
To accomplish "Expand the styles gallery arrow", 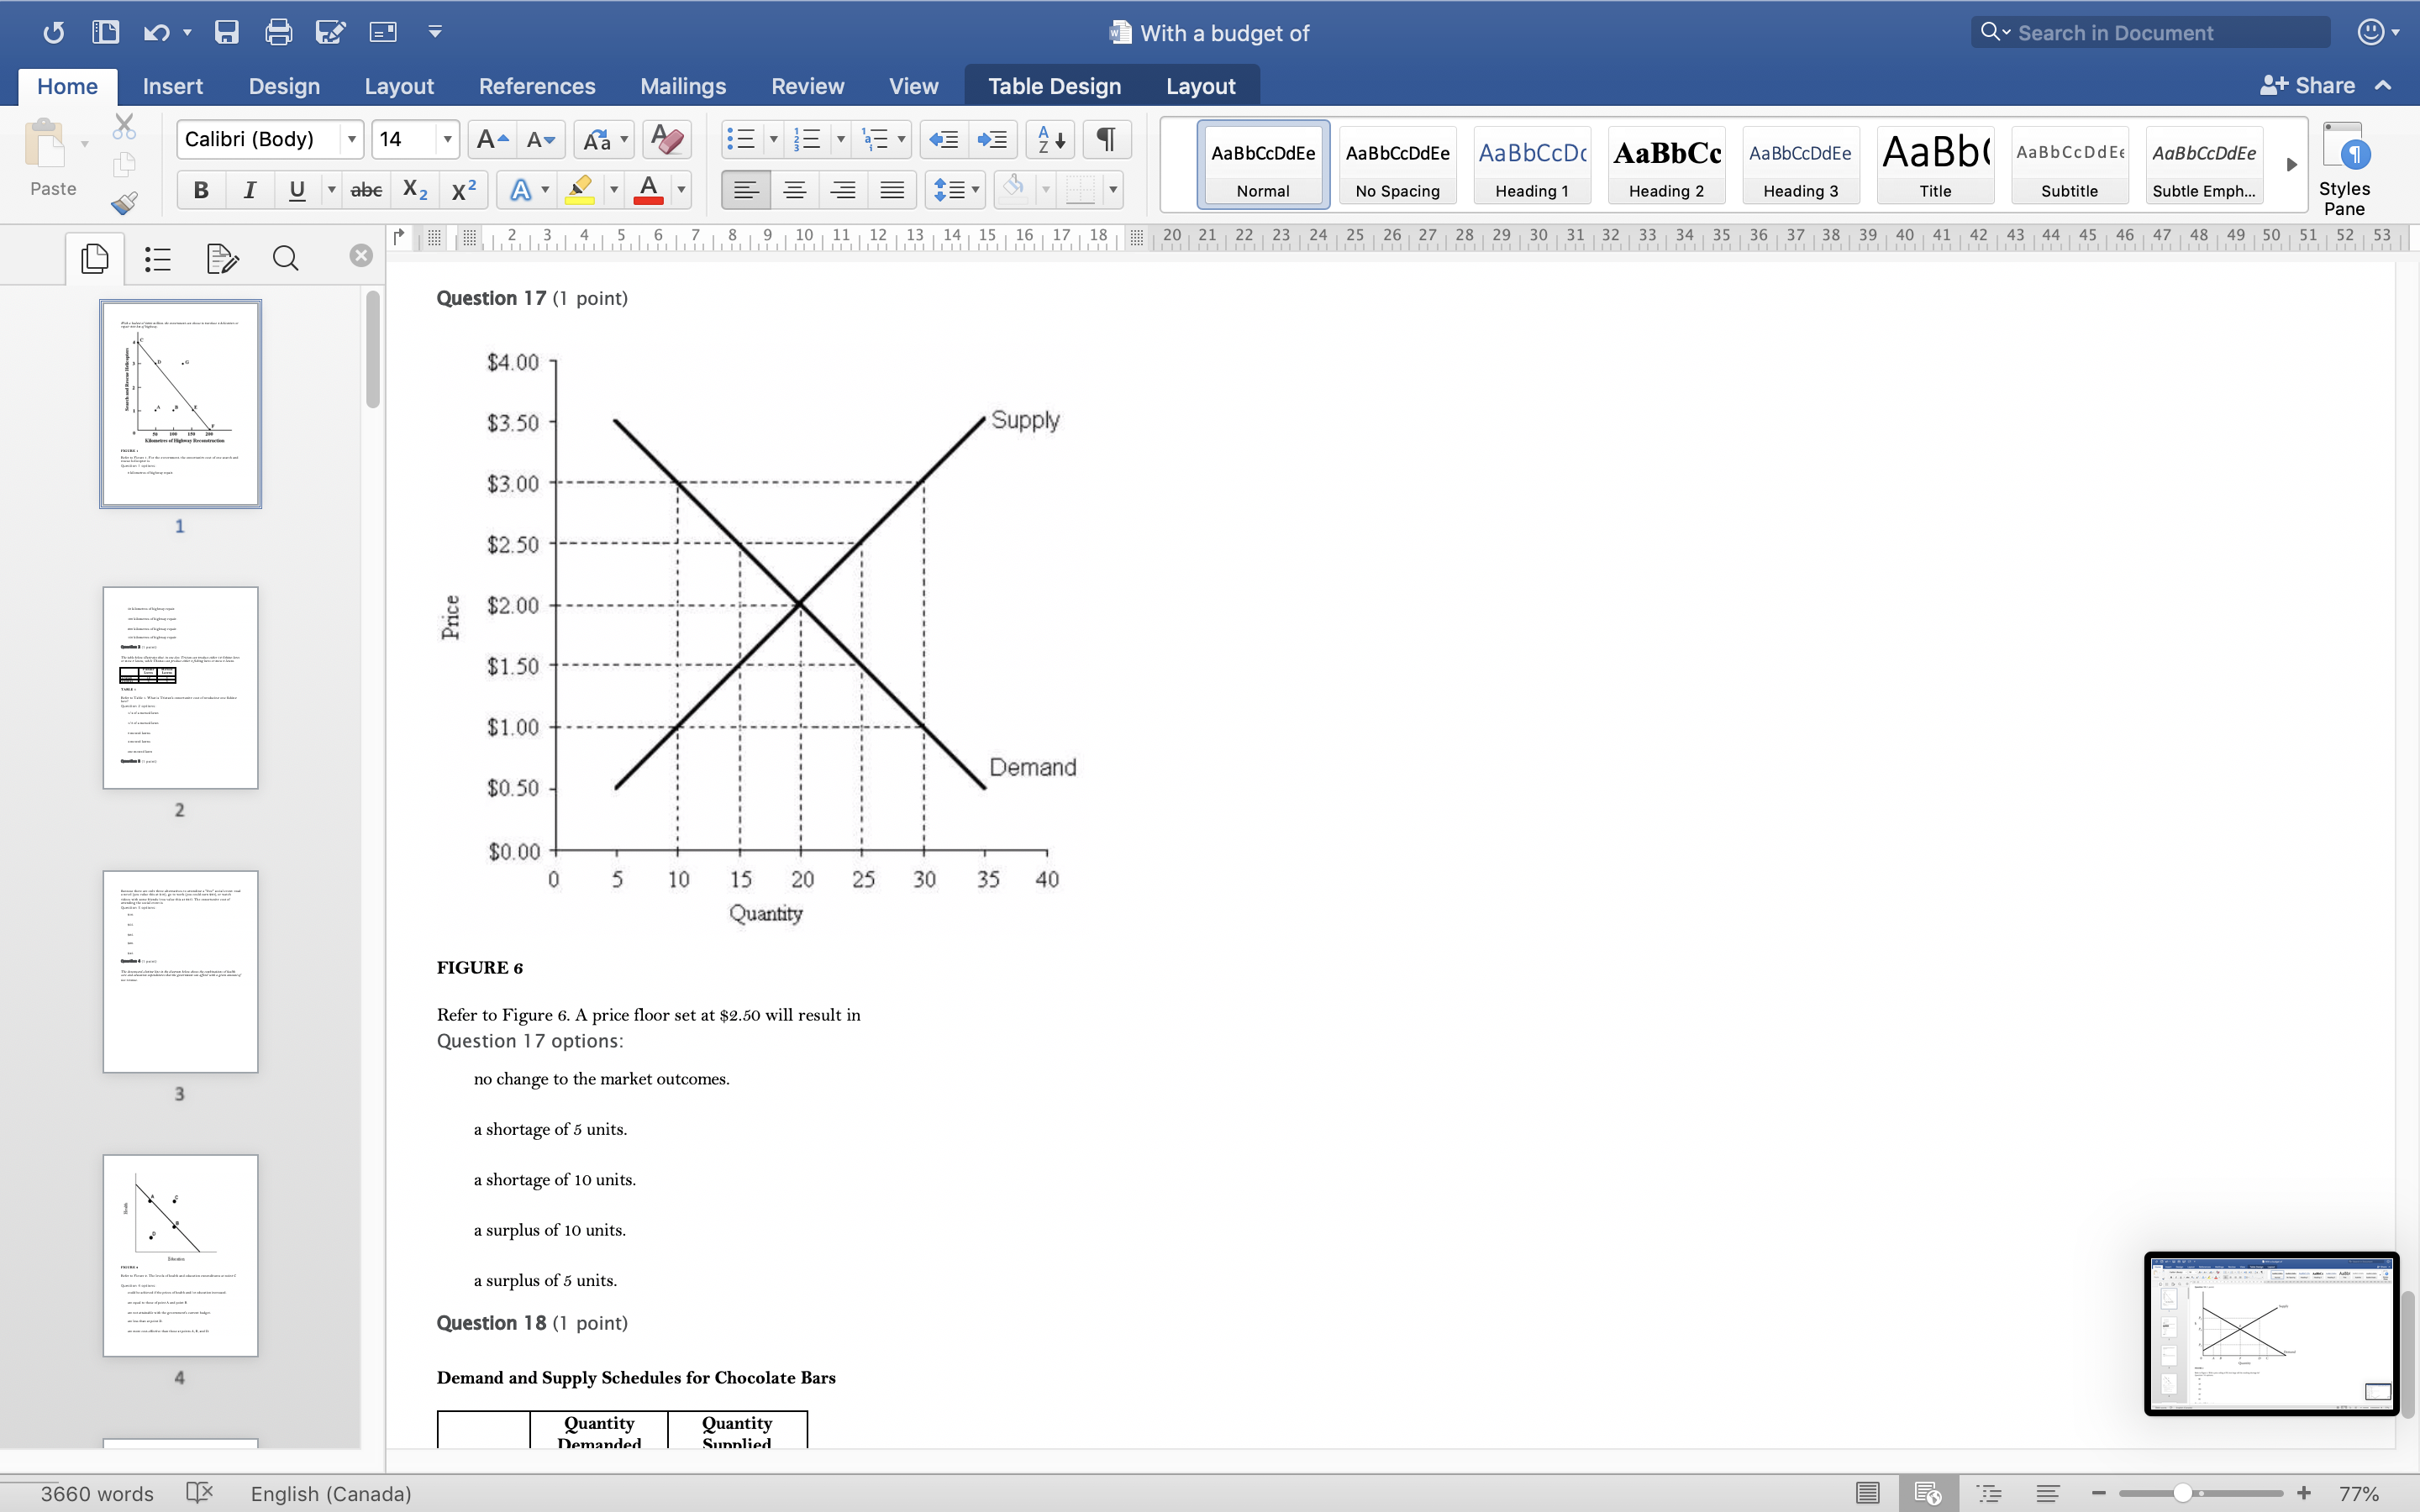I will 2291,165.
